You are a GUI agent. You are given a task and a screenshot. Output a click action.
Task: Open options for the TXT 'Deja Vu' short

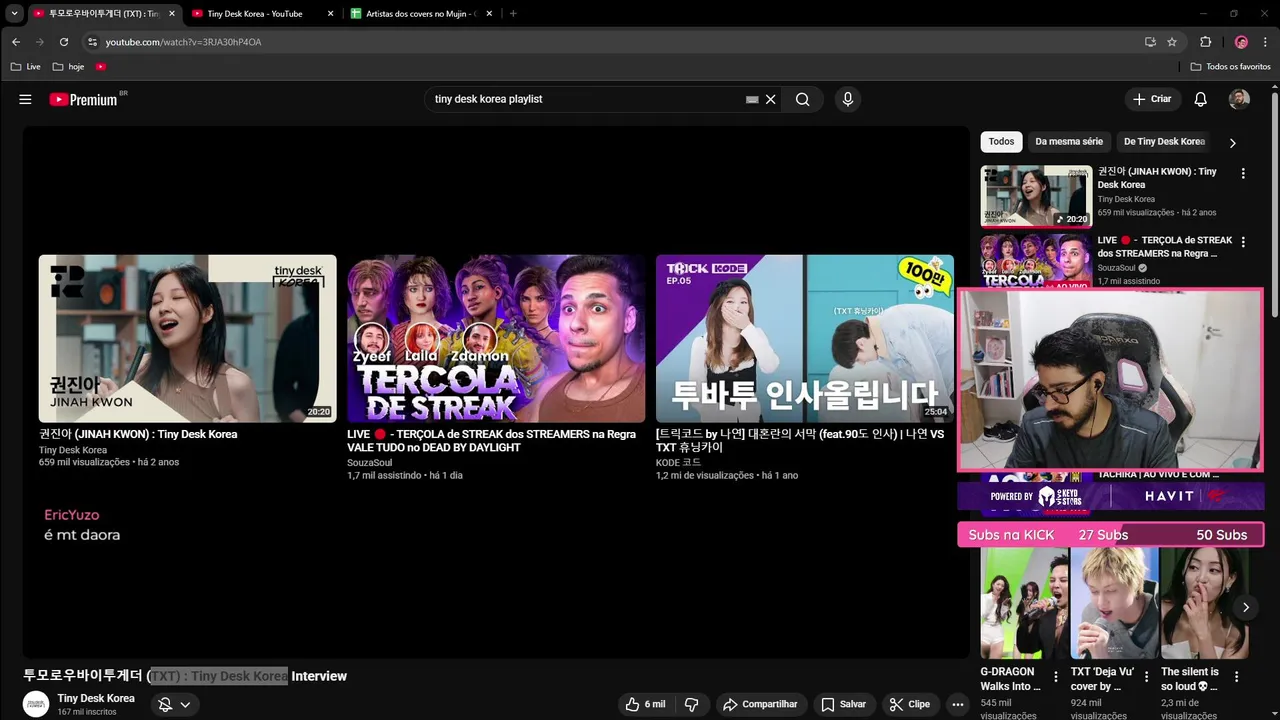click(x=1146, y=677)
